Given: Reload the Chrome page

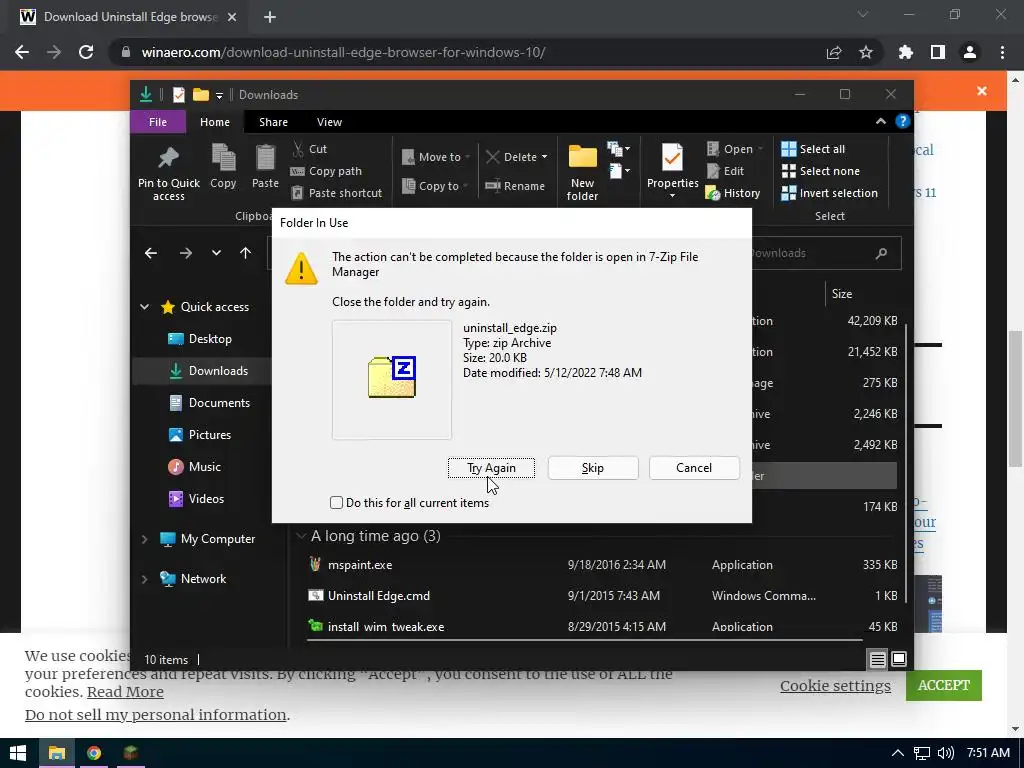Looking at the screenshot, I should (86, 52).
